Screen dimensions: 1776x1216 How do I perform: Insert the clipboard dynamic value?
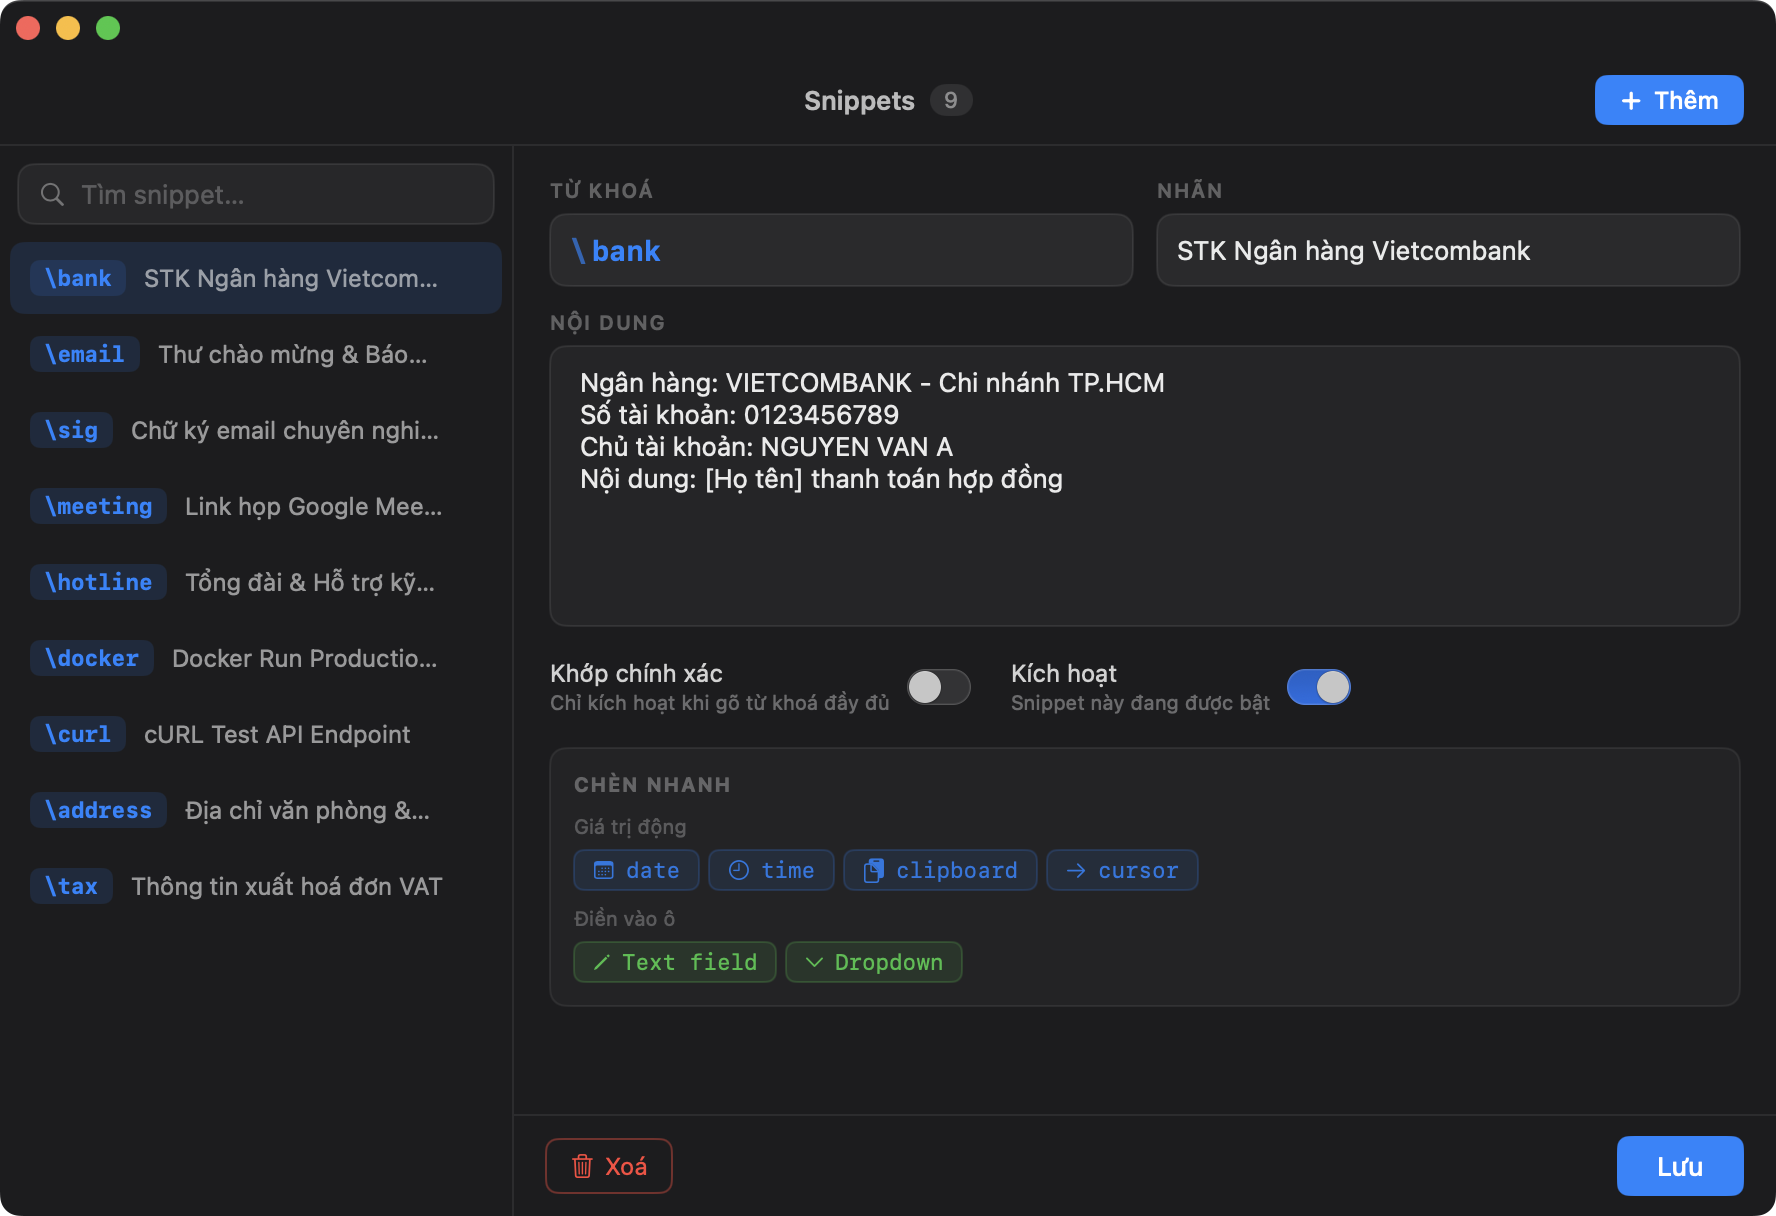point(940,870)
